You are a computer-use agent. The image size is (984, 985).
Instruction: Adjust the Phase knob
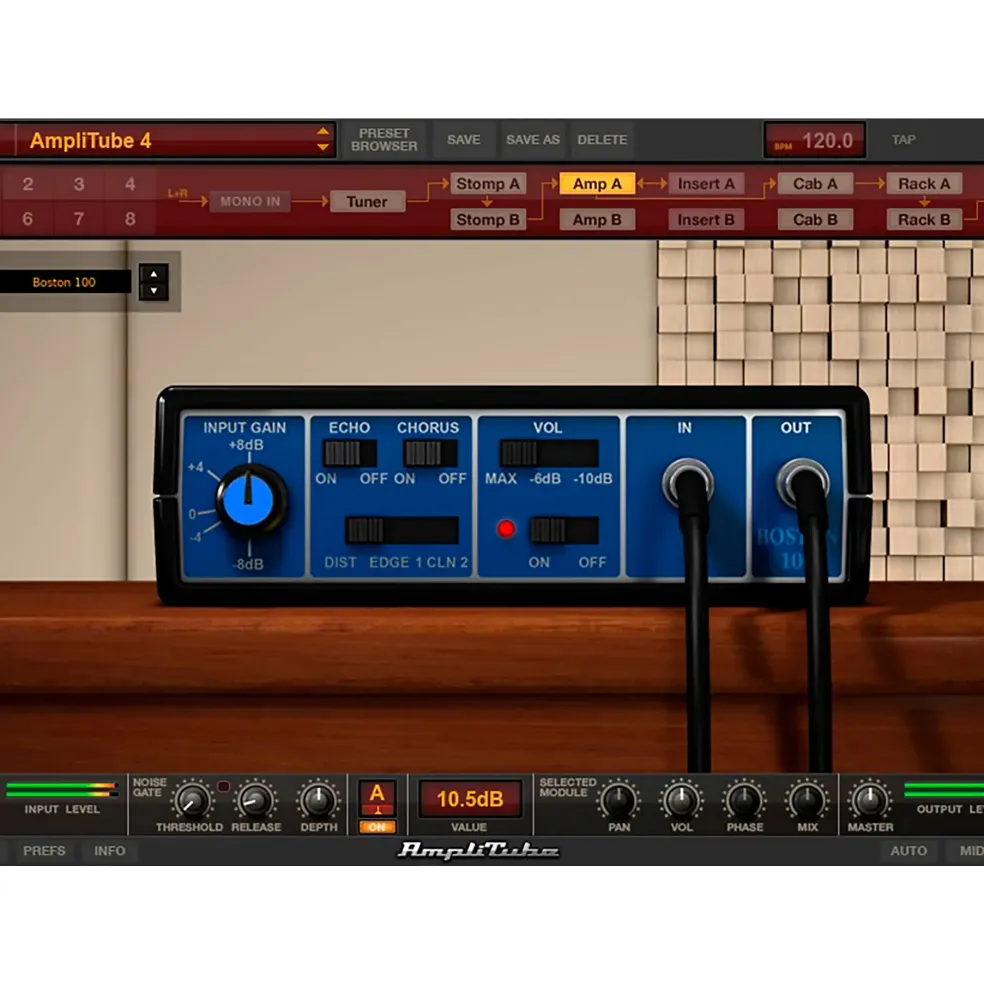click(x=745, y=800)
